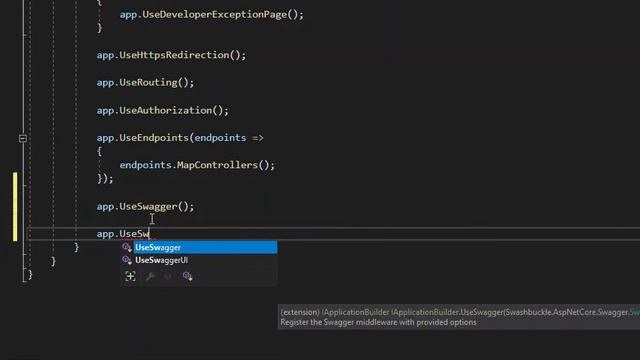Toggle the extension methods filter in IntelliSense

click(x=187, y=276)
